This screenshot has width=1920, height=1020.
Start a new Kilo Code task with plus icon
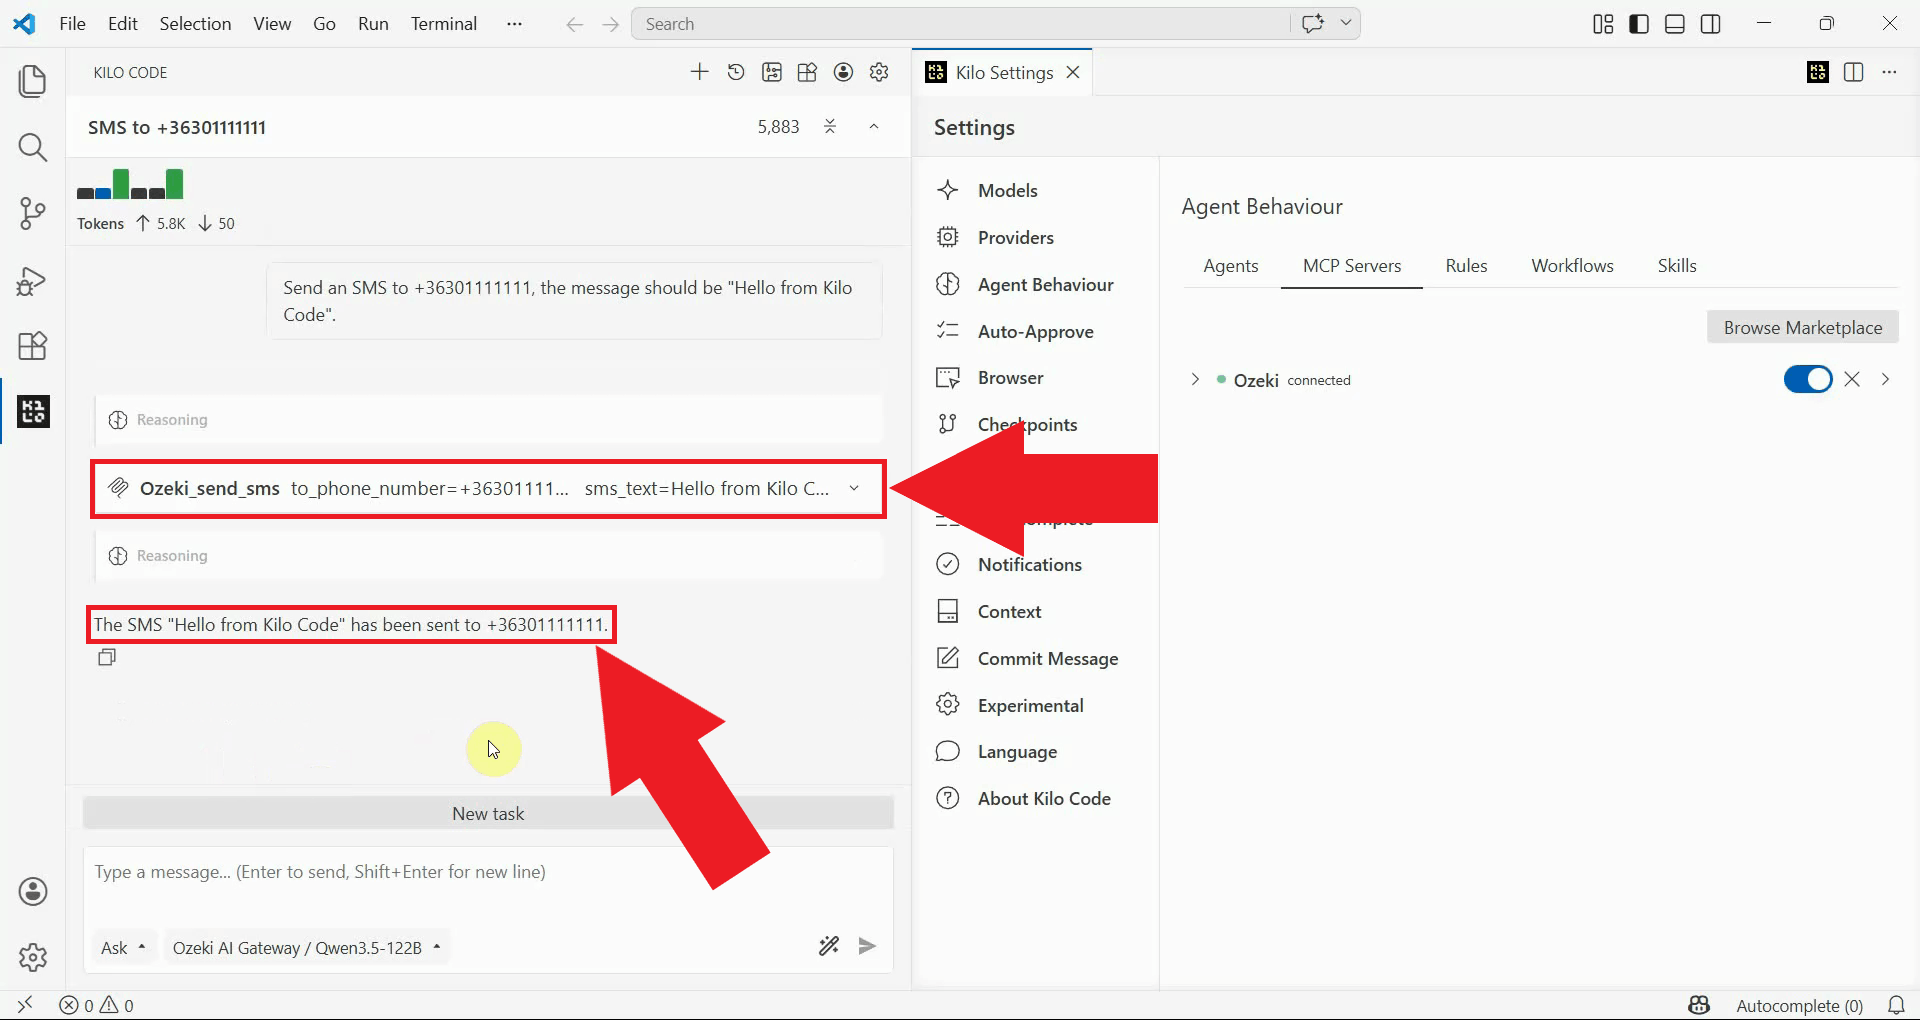700,72
